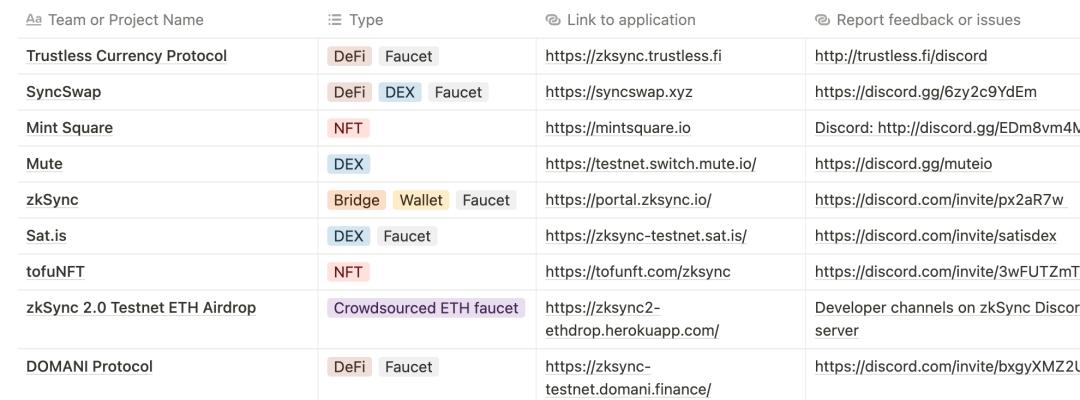This screenshot has width=1080, height=400.
Task: Click the Bridge tag in zkSync row
Action: tap(357, 200)
